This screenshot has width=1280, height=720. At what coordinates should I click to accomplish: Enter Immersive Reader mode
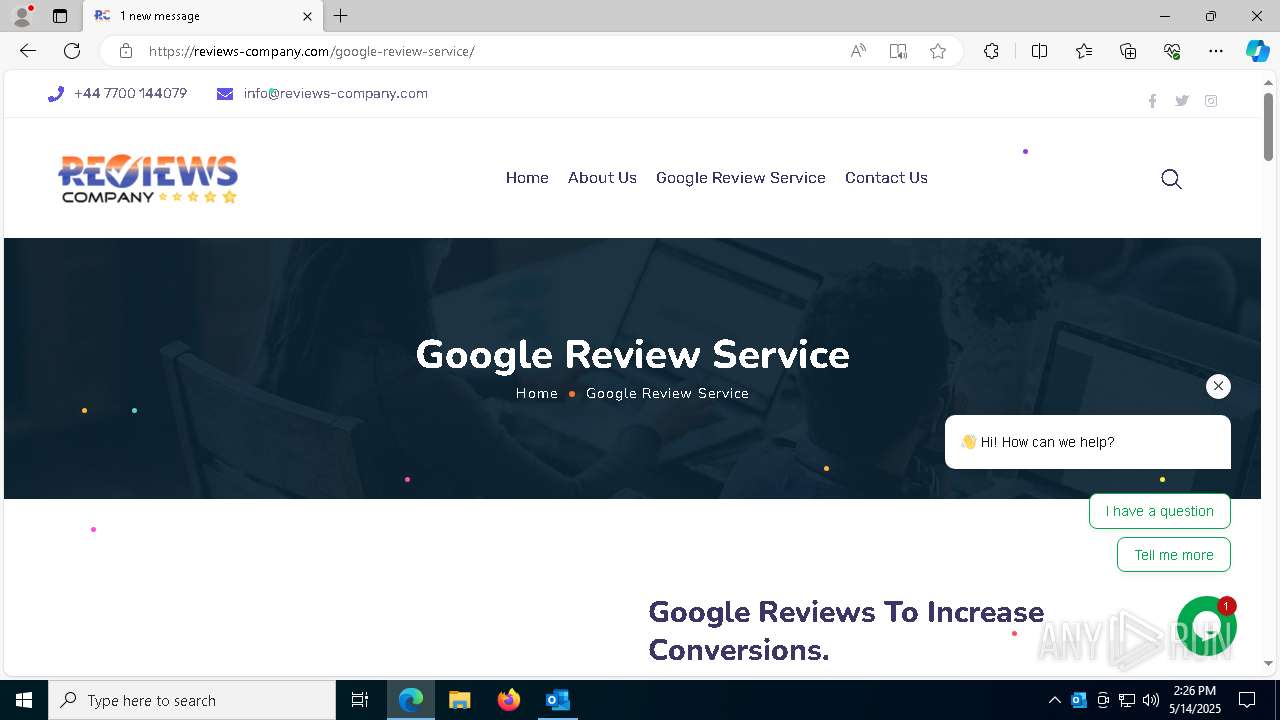[x=898, y=51]
